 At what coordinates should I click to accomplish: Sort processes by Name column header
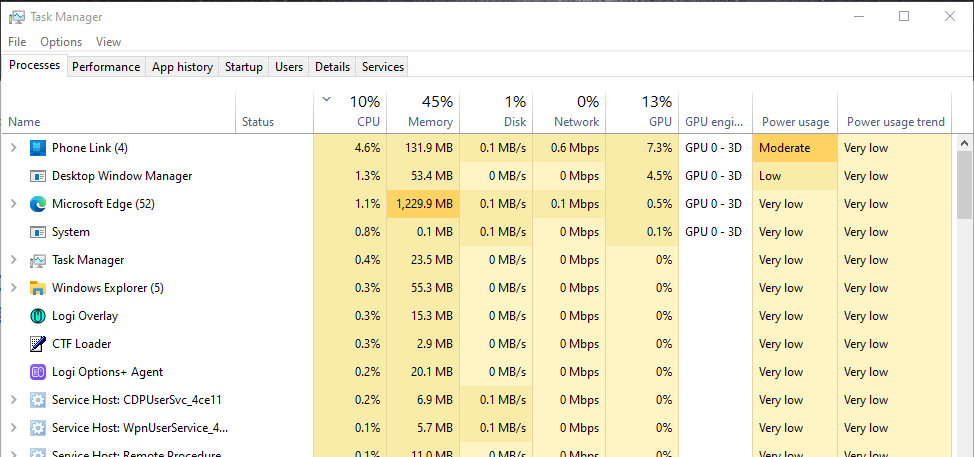119,112
